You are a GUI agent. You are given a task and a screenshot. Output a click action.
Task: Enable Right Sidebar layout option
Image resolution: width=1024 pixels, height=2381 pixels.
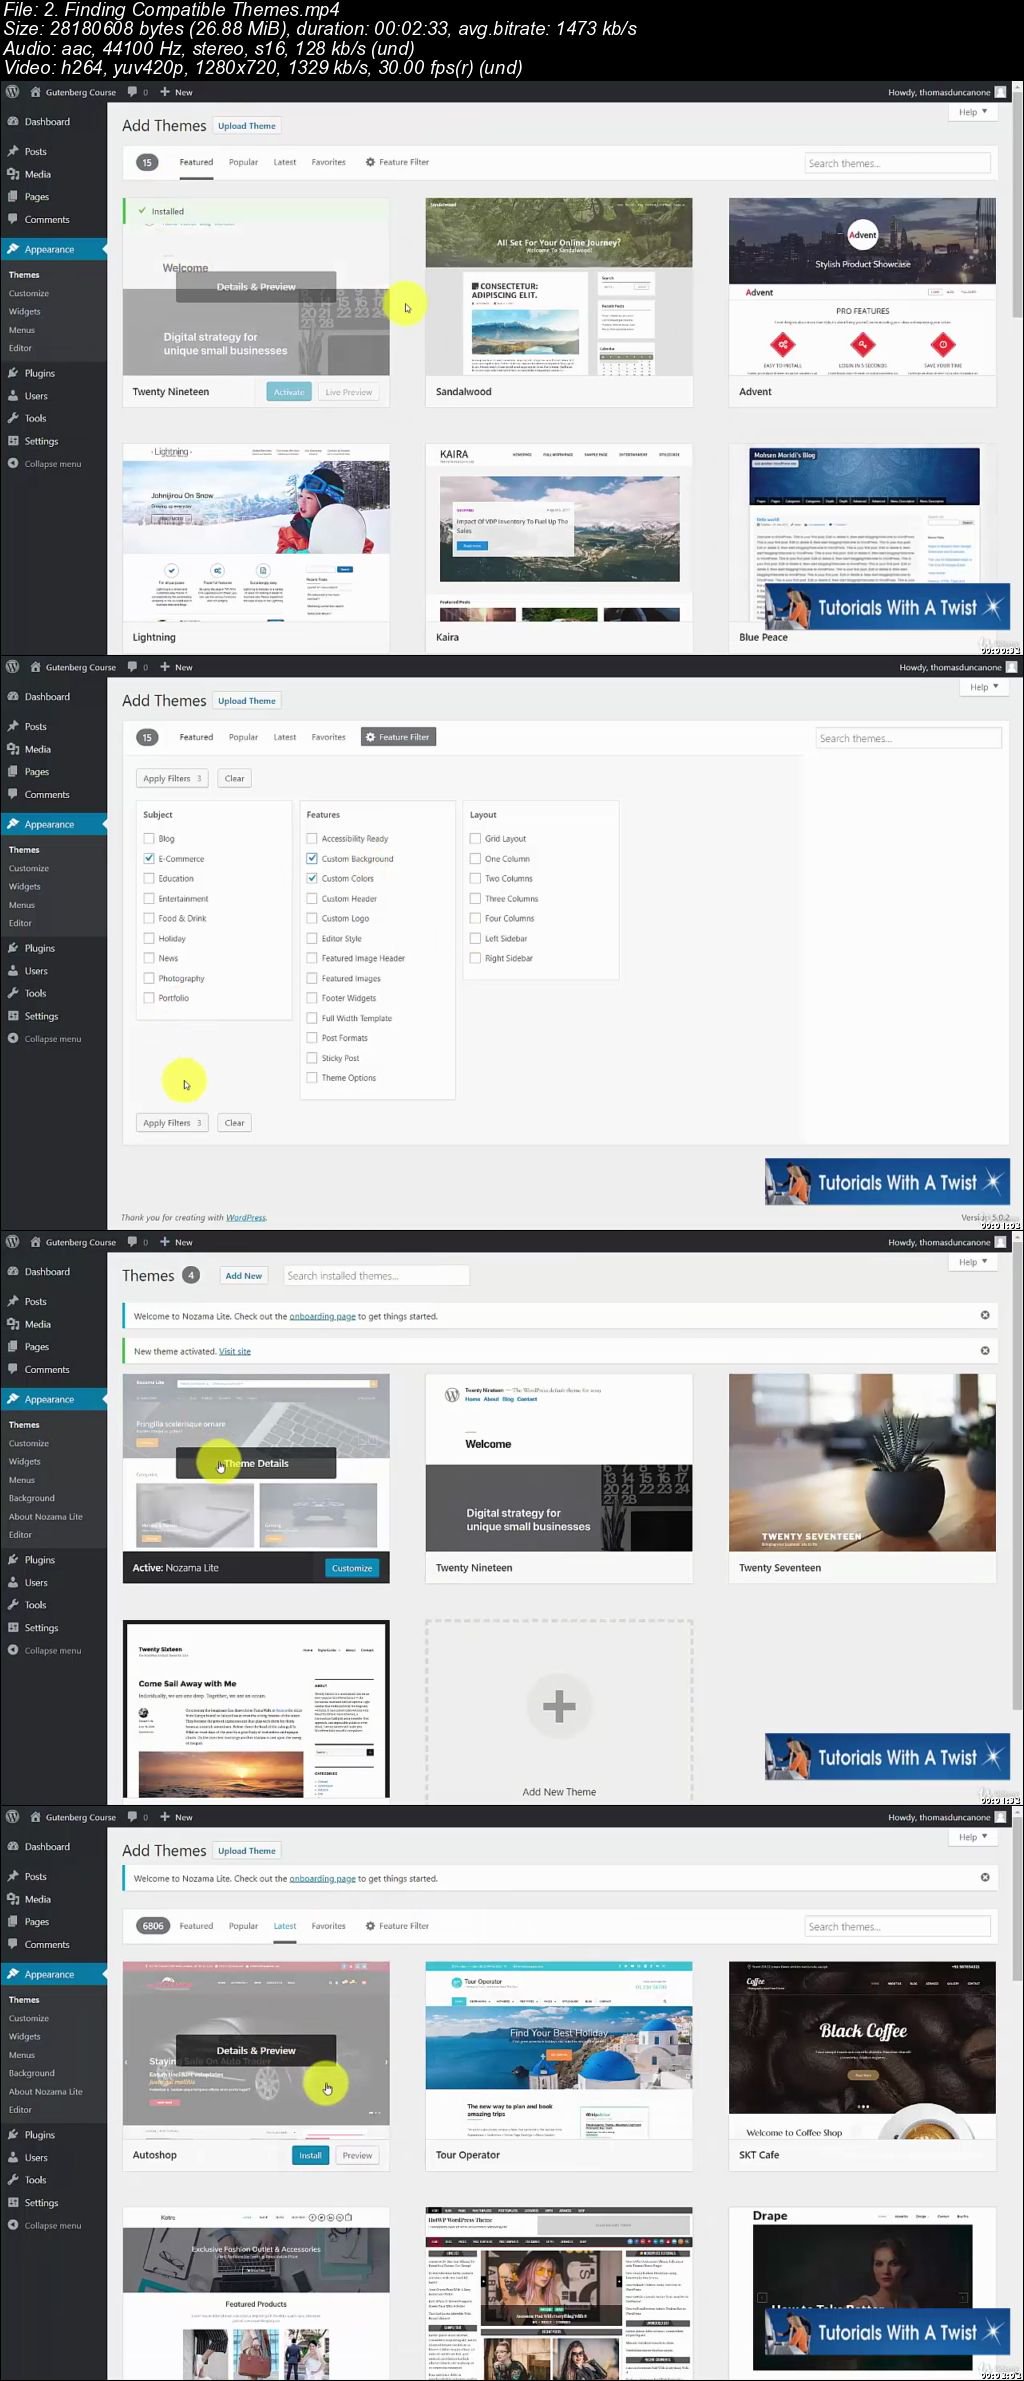tap(476, 958)
